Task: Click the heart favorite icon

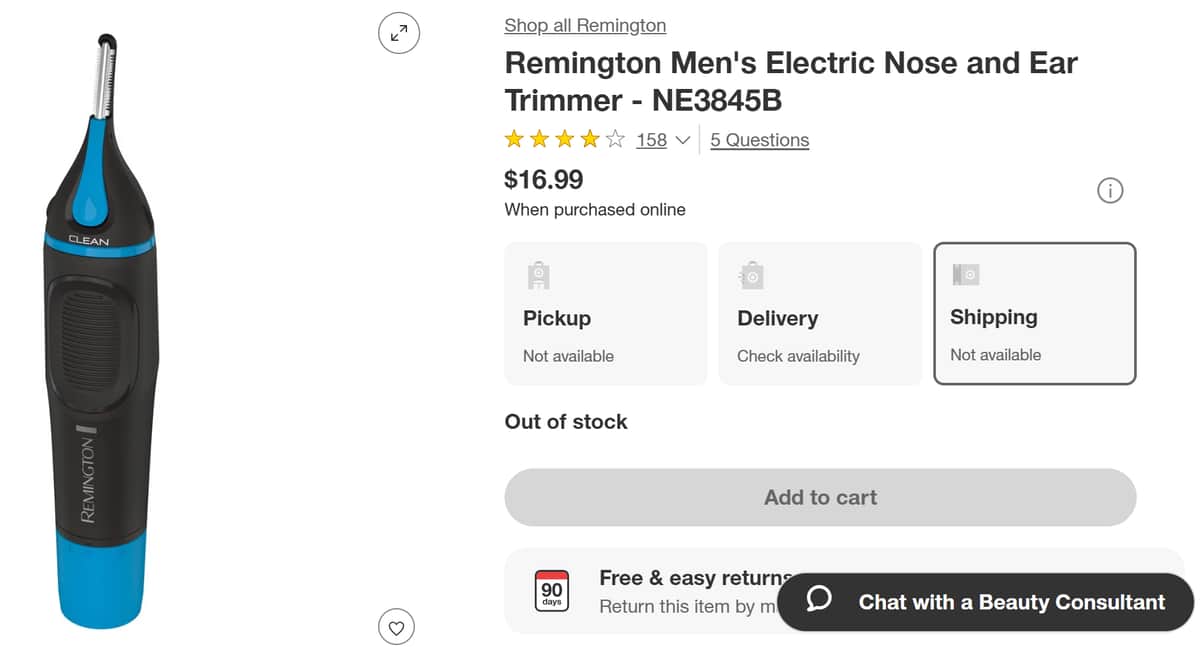Action: [x=396, y=628]
